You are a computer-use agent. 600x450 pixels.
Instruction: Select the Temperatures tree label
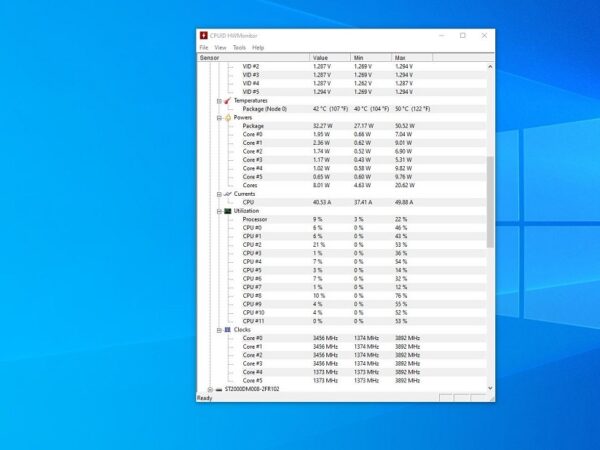click(x=251, y=101)
